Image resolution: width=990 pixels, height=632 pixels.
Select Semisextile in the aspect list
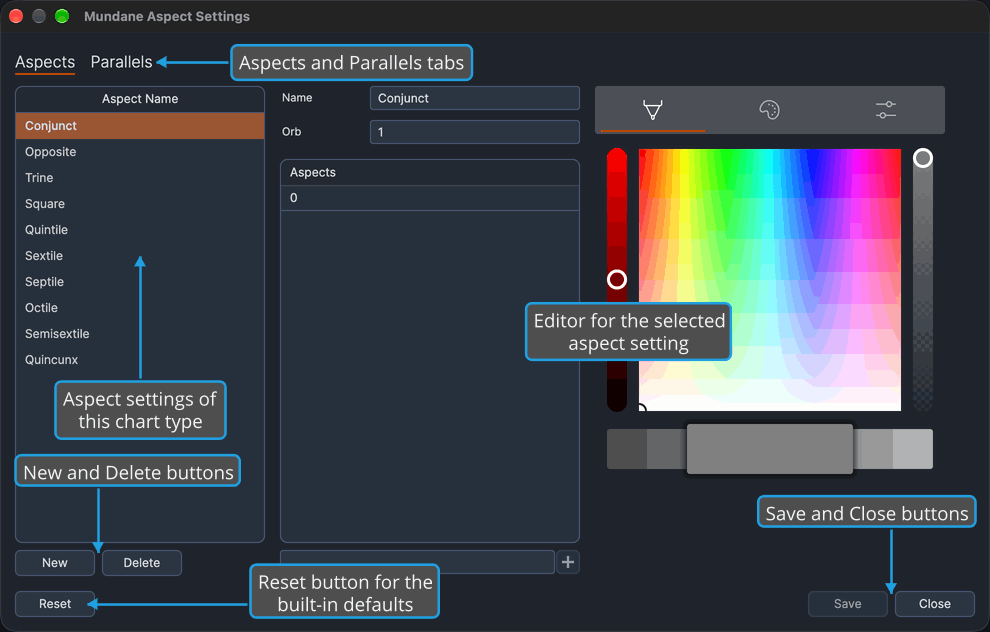(140, 333)
